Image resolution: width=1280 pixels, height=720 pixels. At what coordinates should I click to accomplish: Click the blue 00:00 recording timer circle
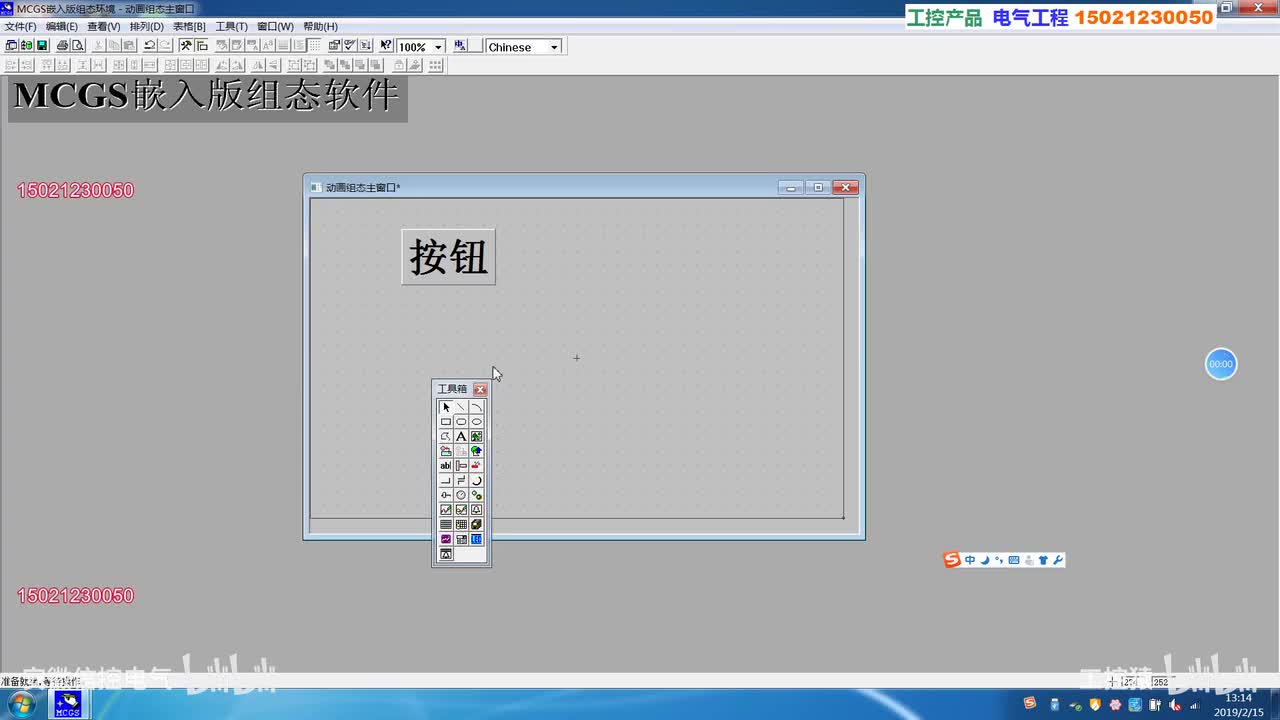point(1221,364)
